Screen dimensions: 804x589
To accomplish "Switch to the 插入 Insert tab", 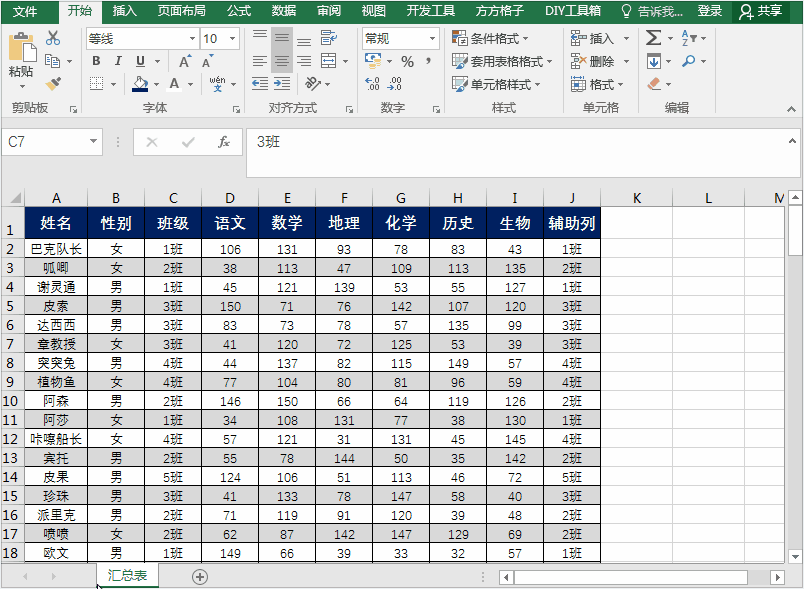I will (125, 11).
